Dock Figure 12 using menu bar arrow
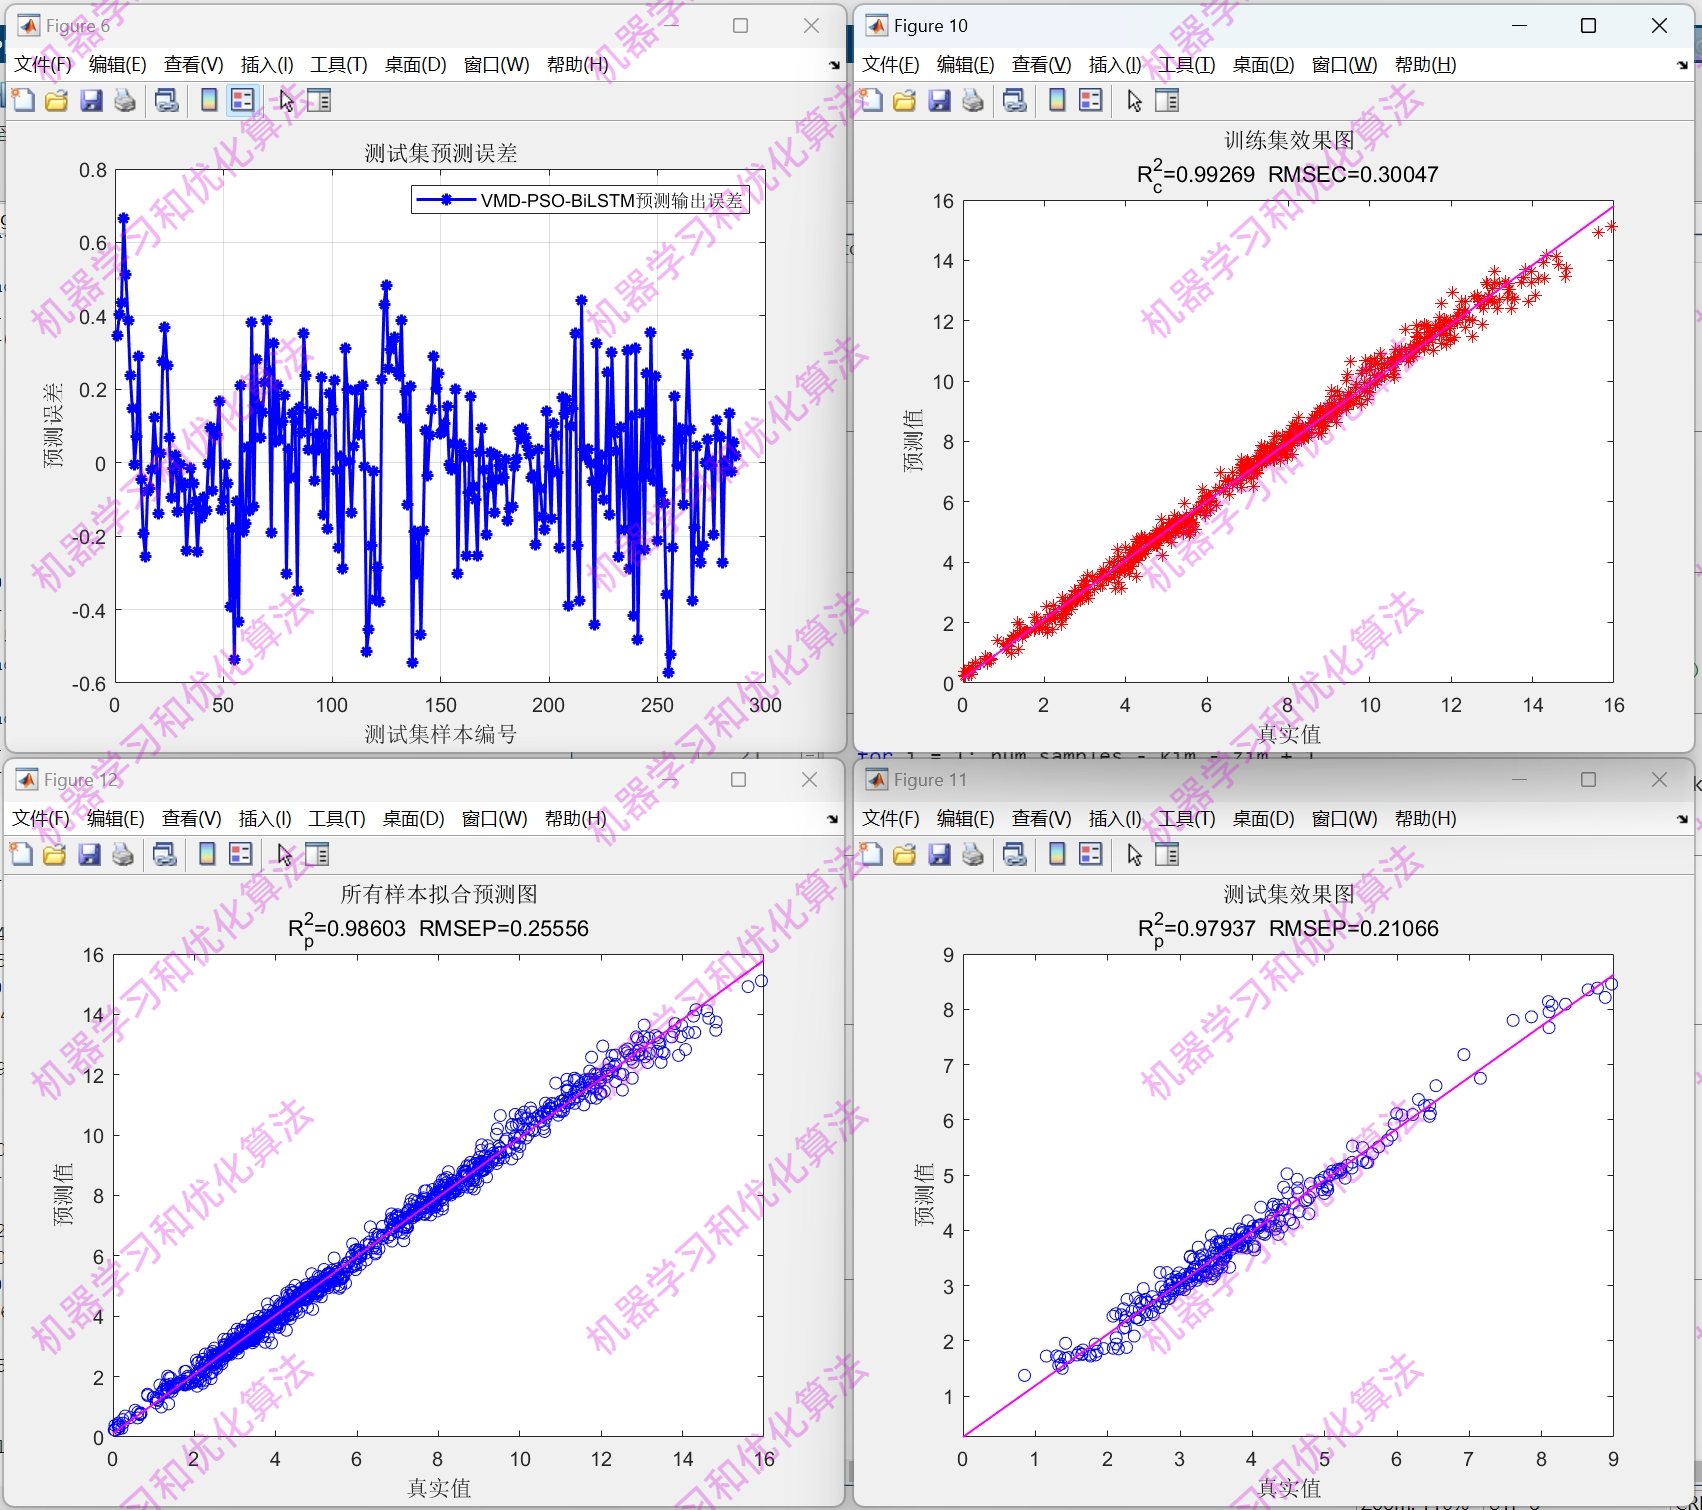This screenshot has height=1510, width=1702. tap(832, 819)
